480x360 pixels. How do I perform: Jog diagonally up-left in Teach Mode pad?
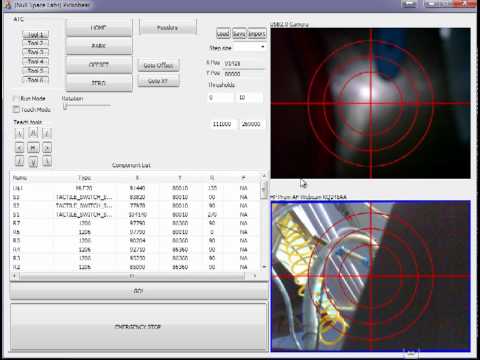(x=19, y=134)
